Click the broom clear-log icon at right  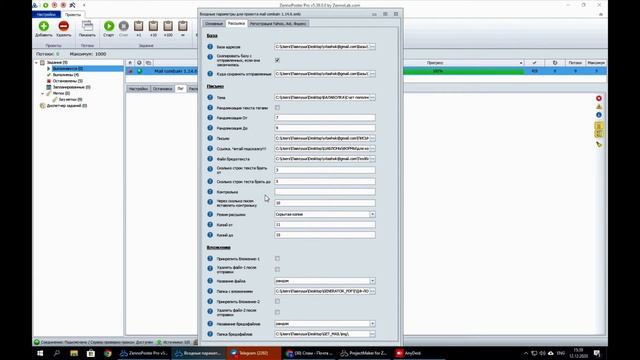599,144
